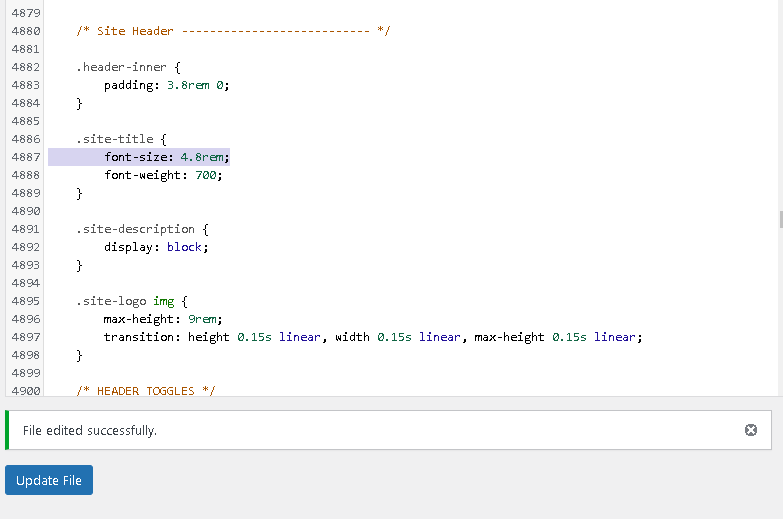The height and width of the screenshot is (519, 783).
Task: Click the closing brace on line 4898
Action: (x=79, y=355)
